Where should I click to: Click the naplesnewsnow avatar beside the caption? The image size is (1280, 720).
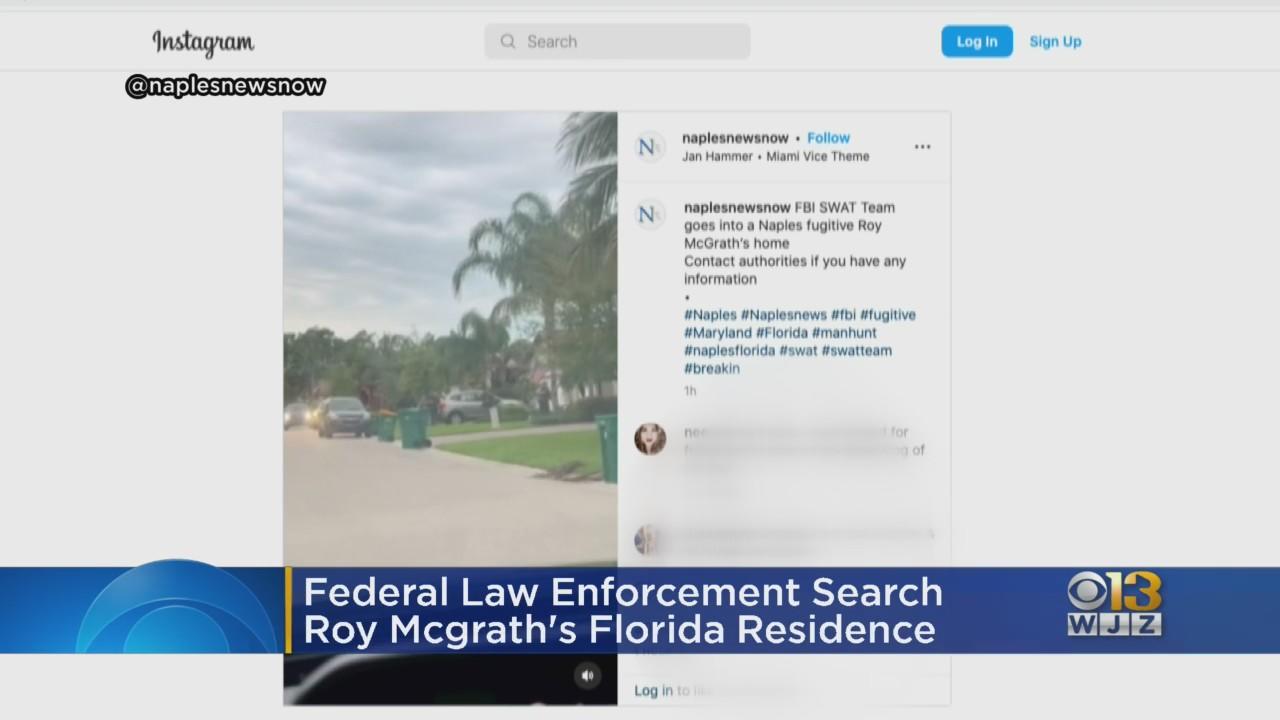pos(649,214)
